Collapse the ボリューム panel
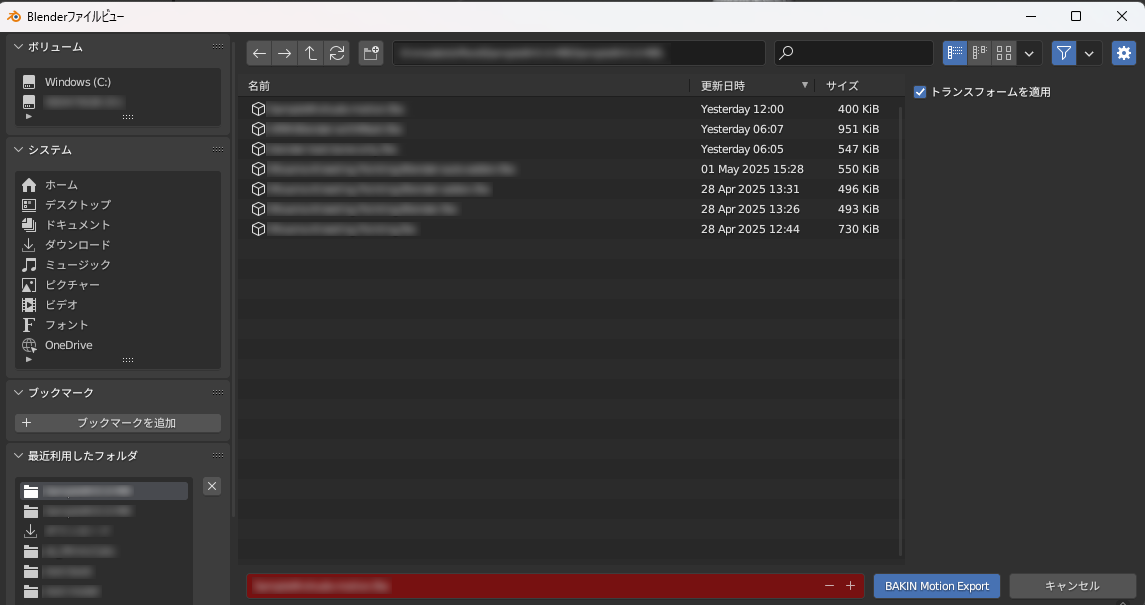Screen dimensions: 1145x605 19,47
